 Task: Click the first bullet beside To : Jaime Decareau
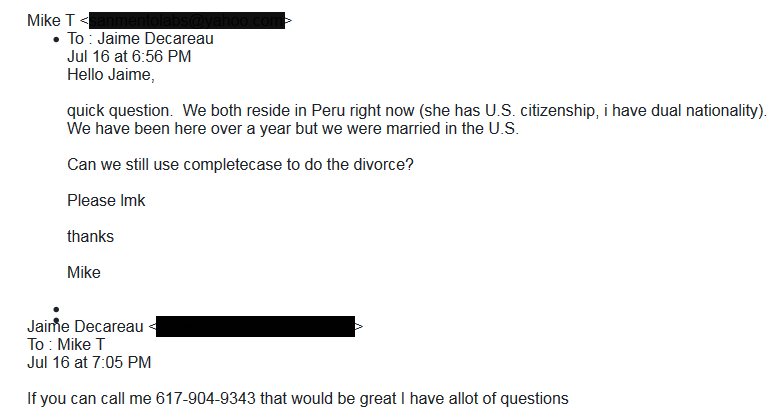click(56, 40)
